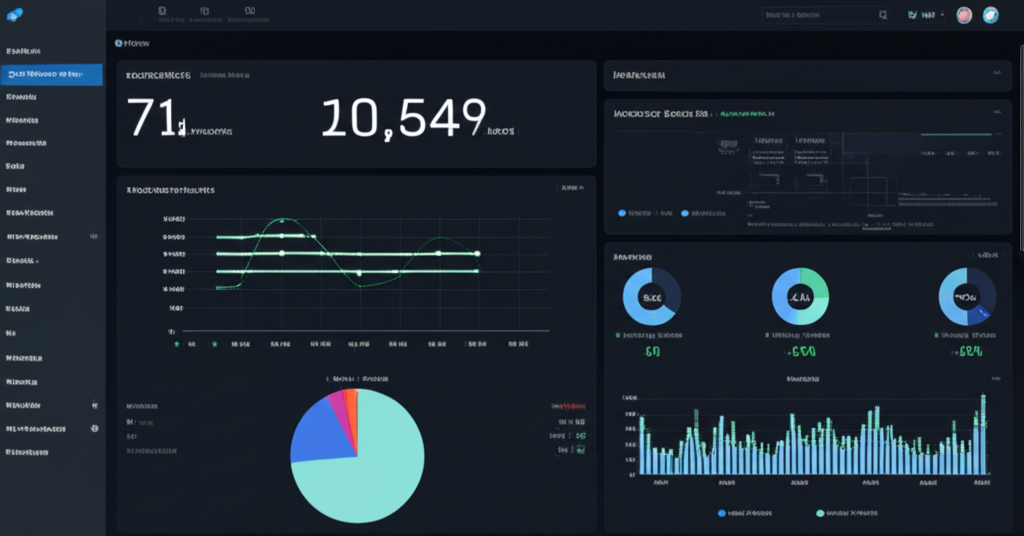Click the leftmost donut chart
The image size is (1024, 536).
[652, 297]
